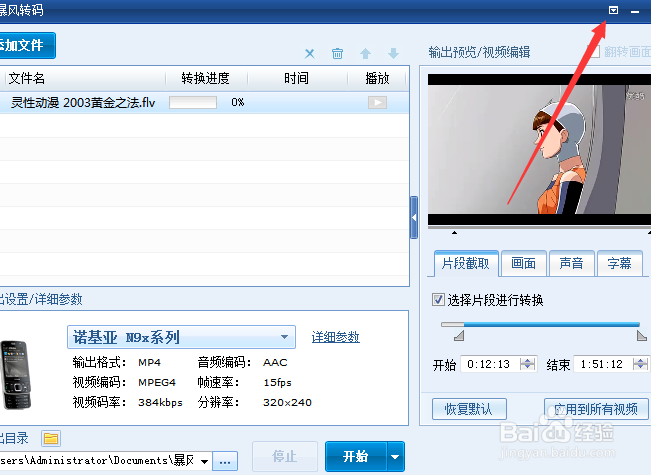Open the 诺基亚 N9x系列 device dropdown

(181, 337)
